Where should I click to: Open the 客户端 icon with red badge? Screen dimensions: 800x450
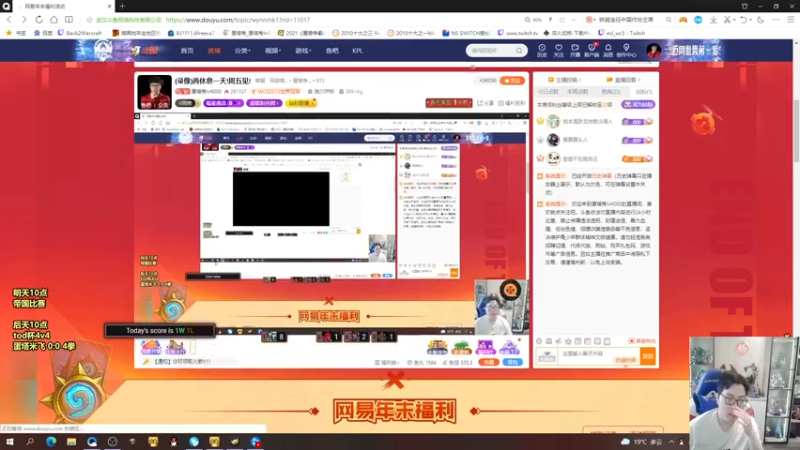[592, 50]
